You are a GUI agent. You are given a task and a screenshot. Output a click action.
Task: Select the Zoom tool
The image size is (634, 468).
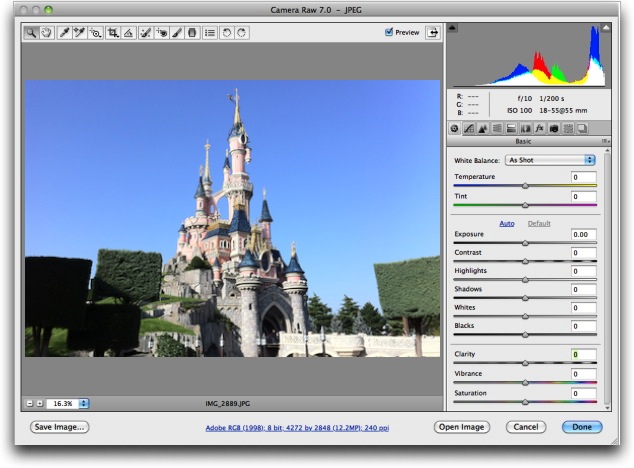click(31, 33)
